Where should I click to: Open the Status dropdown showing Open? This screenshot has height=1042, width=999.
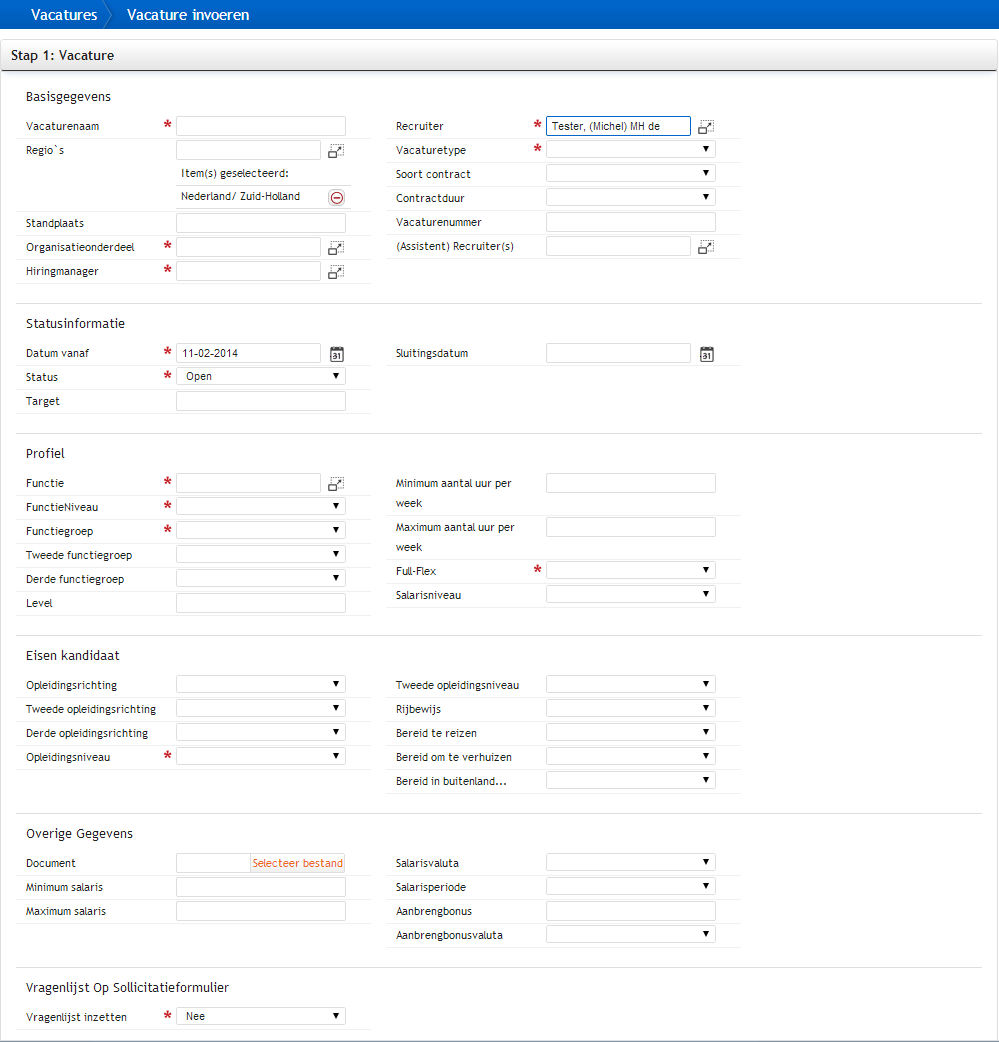coord(261,376)
